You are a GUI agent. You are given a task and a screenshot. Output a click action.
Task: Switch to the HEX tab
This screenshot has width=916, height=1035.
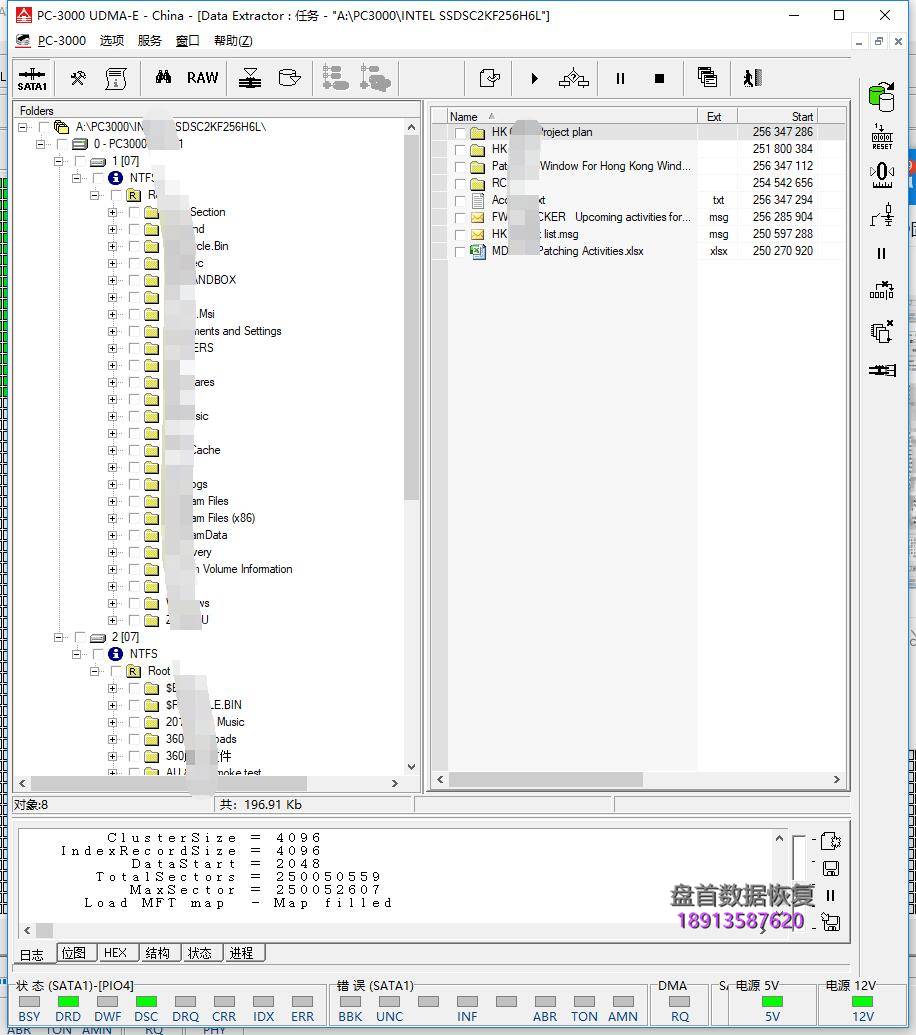(x=116, y=953)
